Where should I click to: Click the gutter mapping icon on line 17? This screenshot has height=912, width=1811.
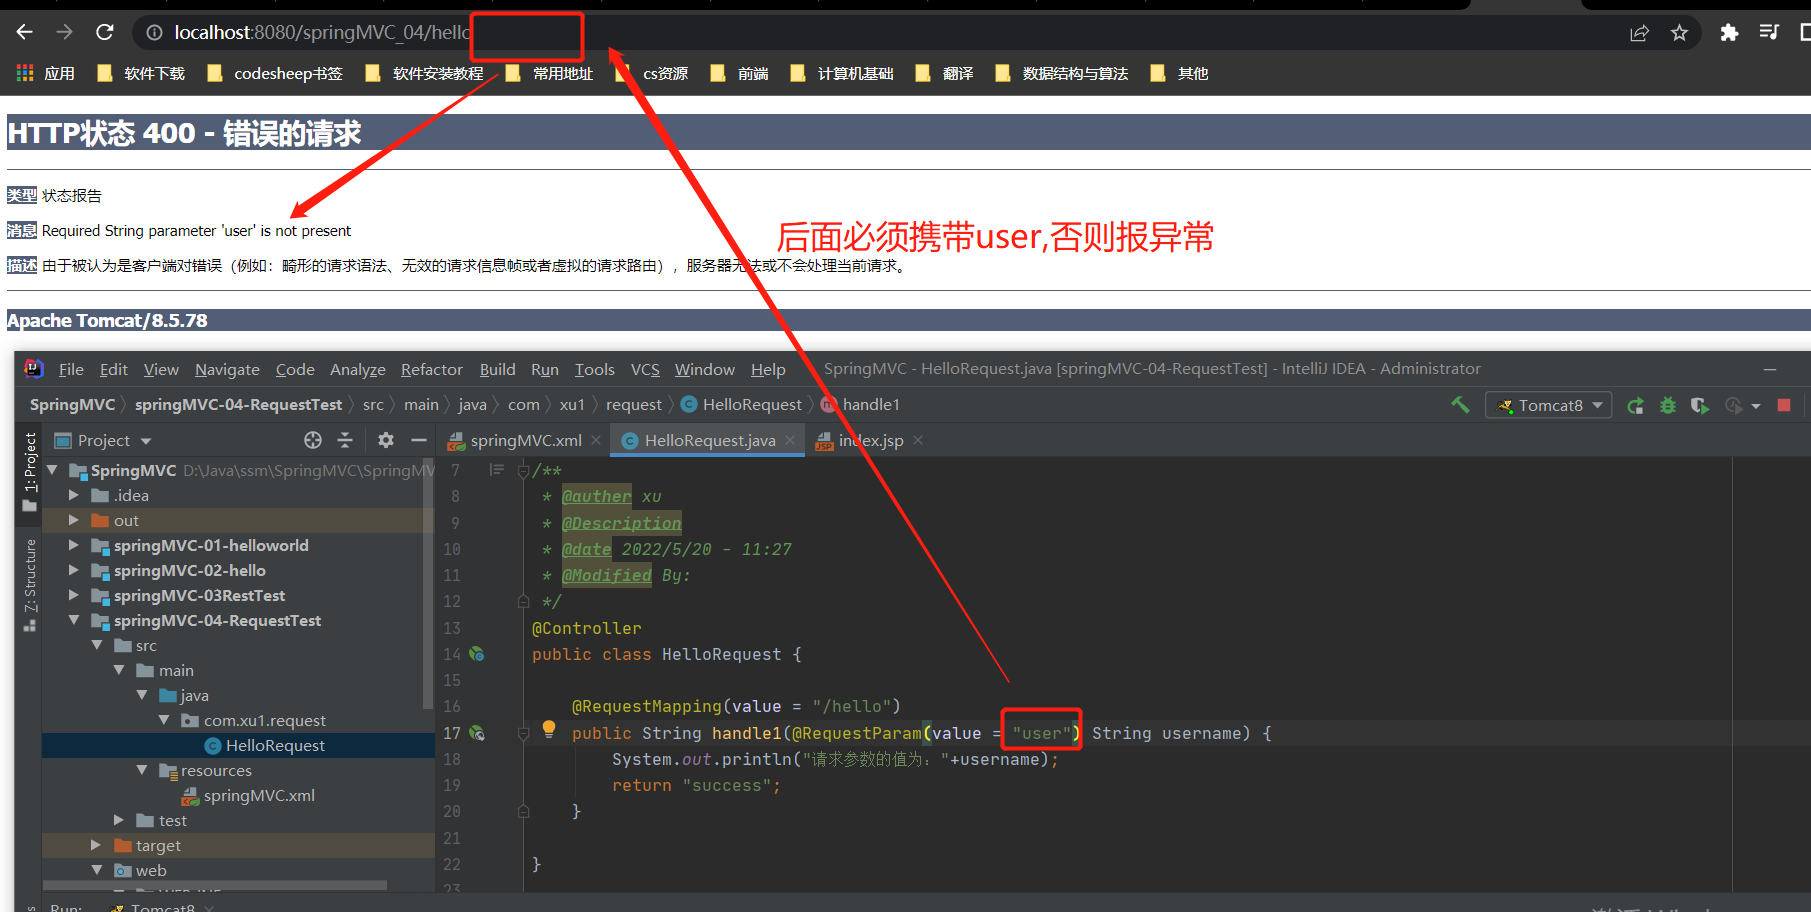point(477,733)
